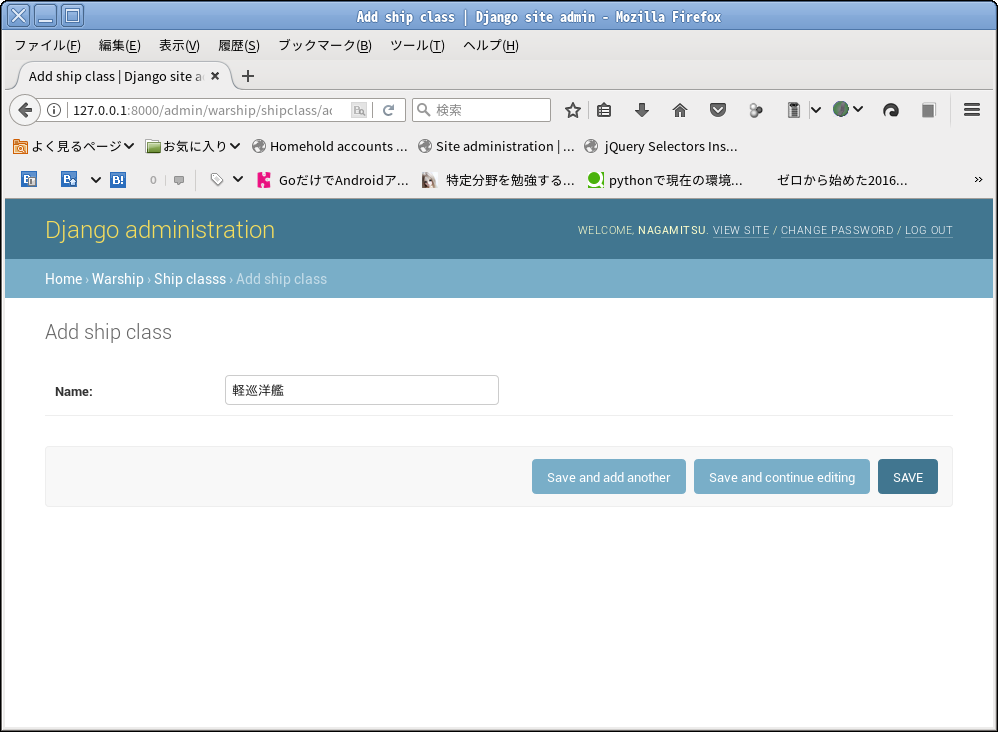998x732 pixels.
Task: Go back with the browser back arrow
Action: [25, 110]
